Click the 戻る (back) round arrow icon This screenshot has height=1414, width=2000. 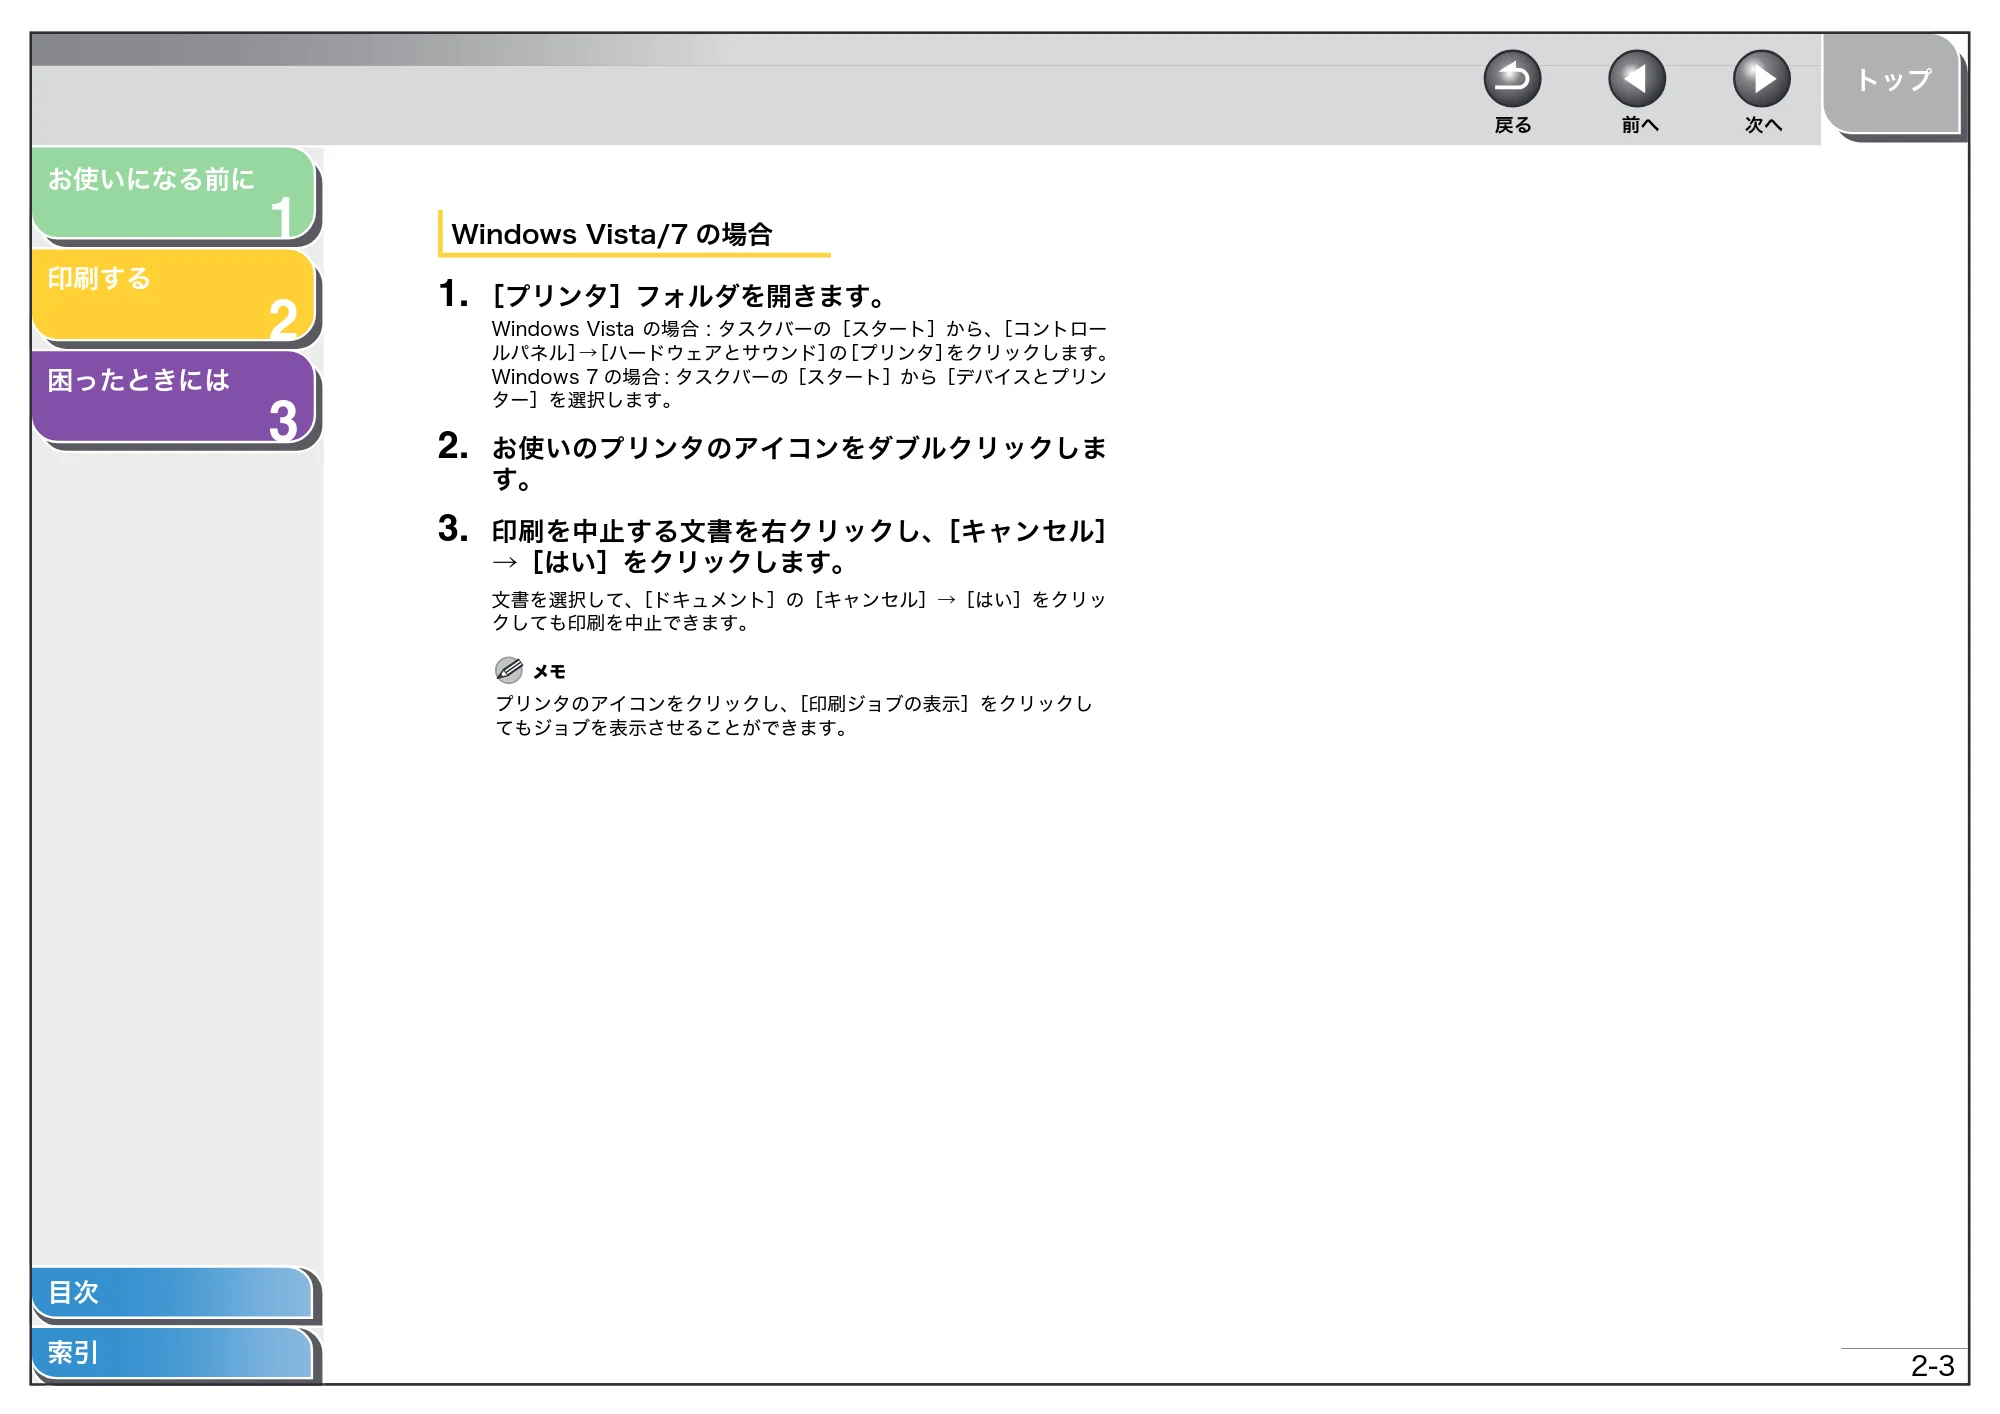point(1512,79)
